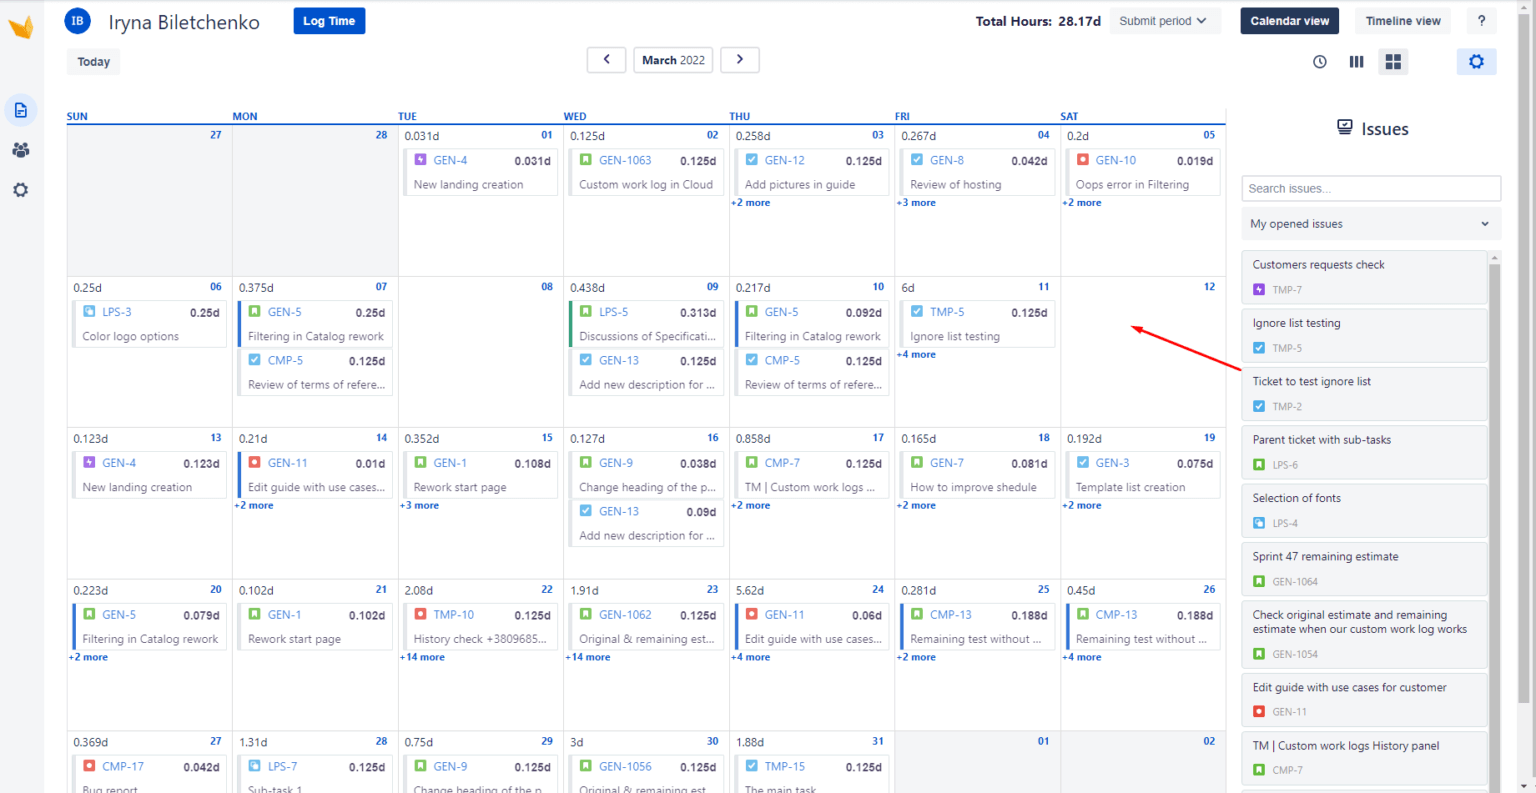Screen dimensions: 1536x793
Task: Jump to Today with the Today button
Action: 92,61
